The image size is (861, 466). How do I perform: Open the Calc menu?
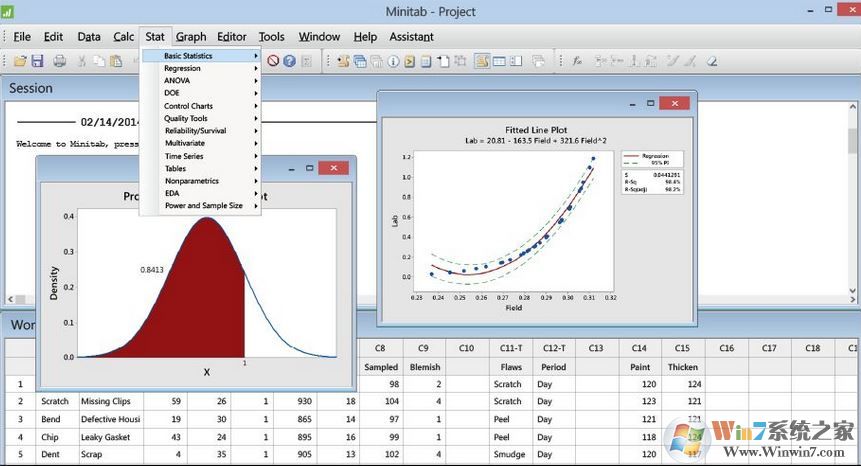pos(124,37)
